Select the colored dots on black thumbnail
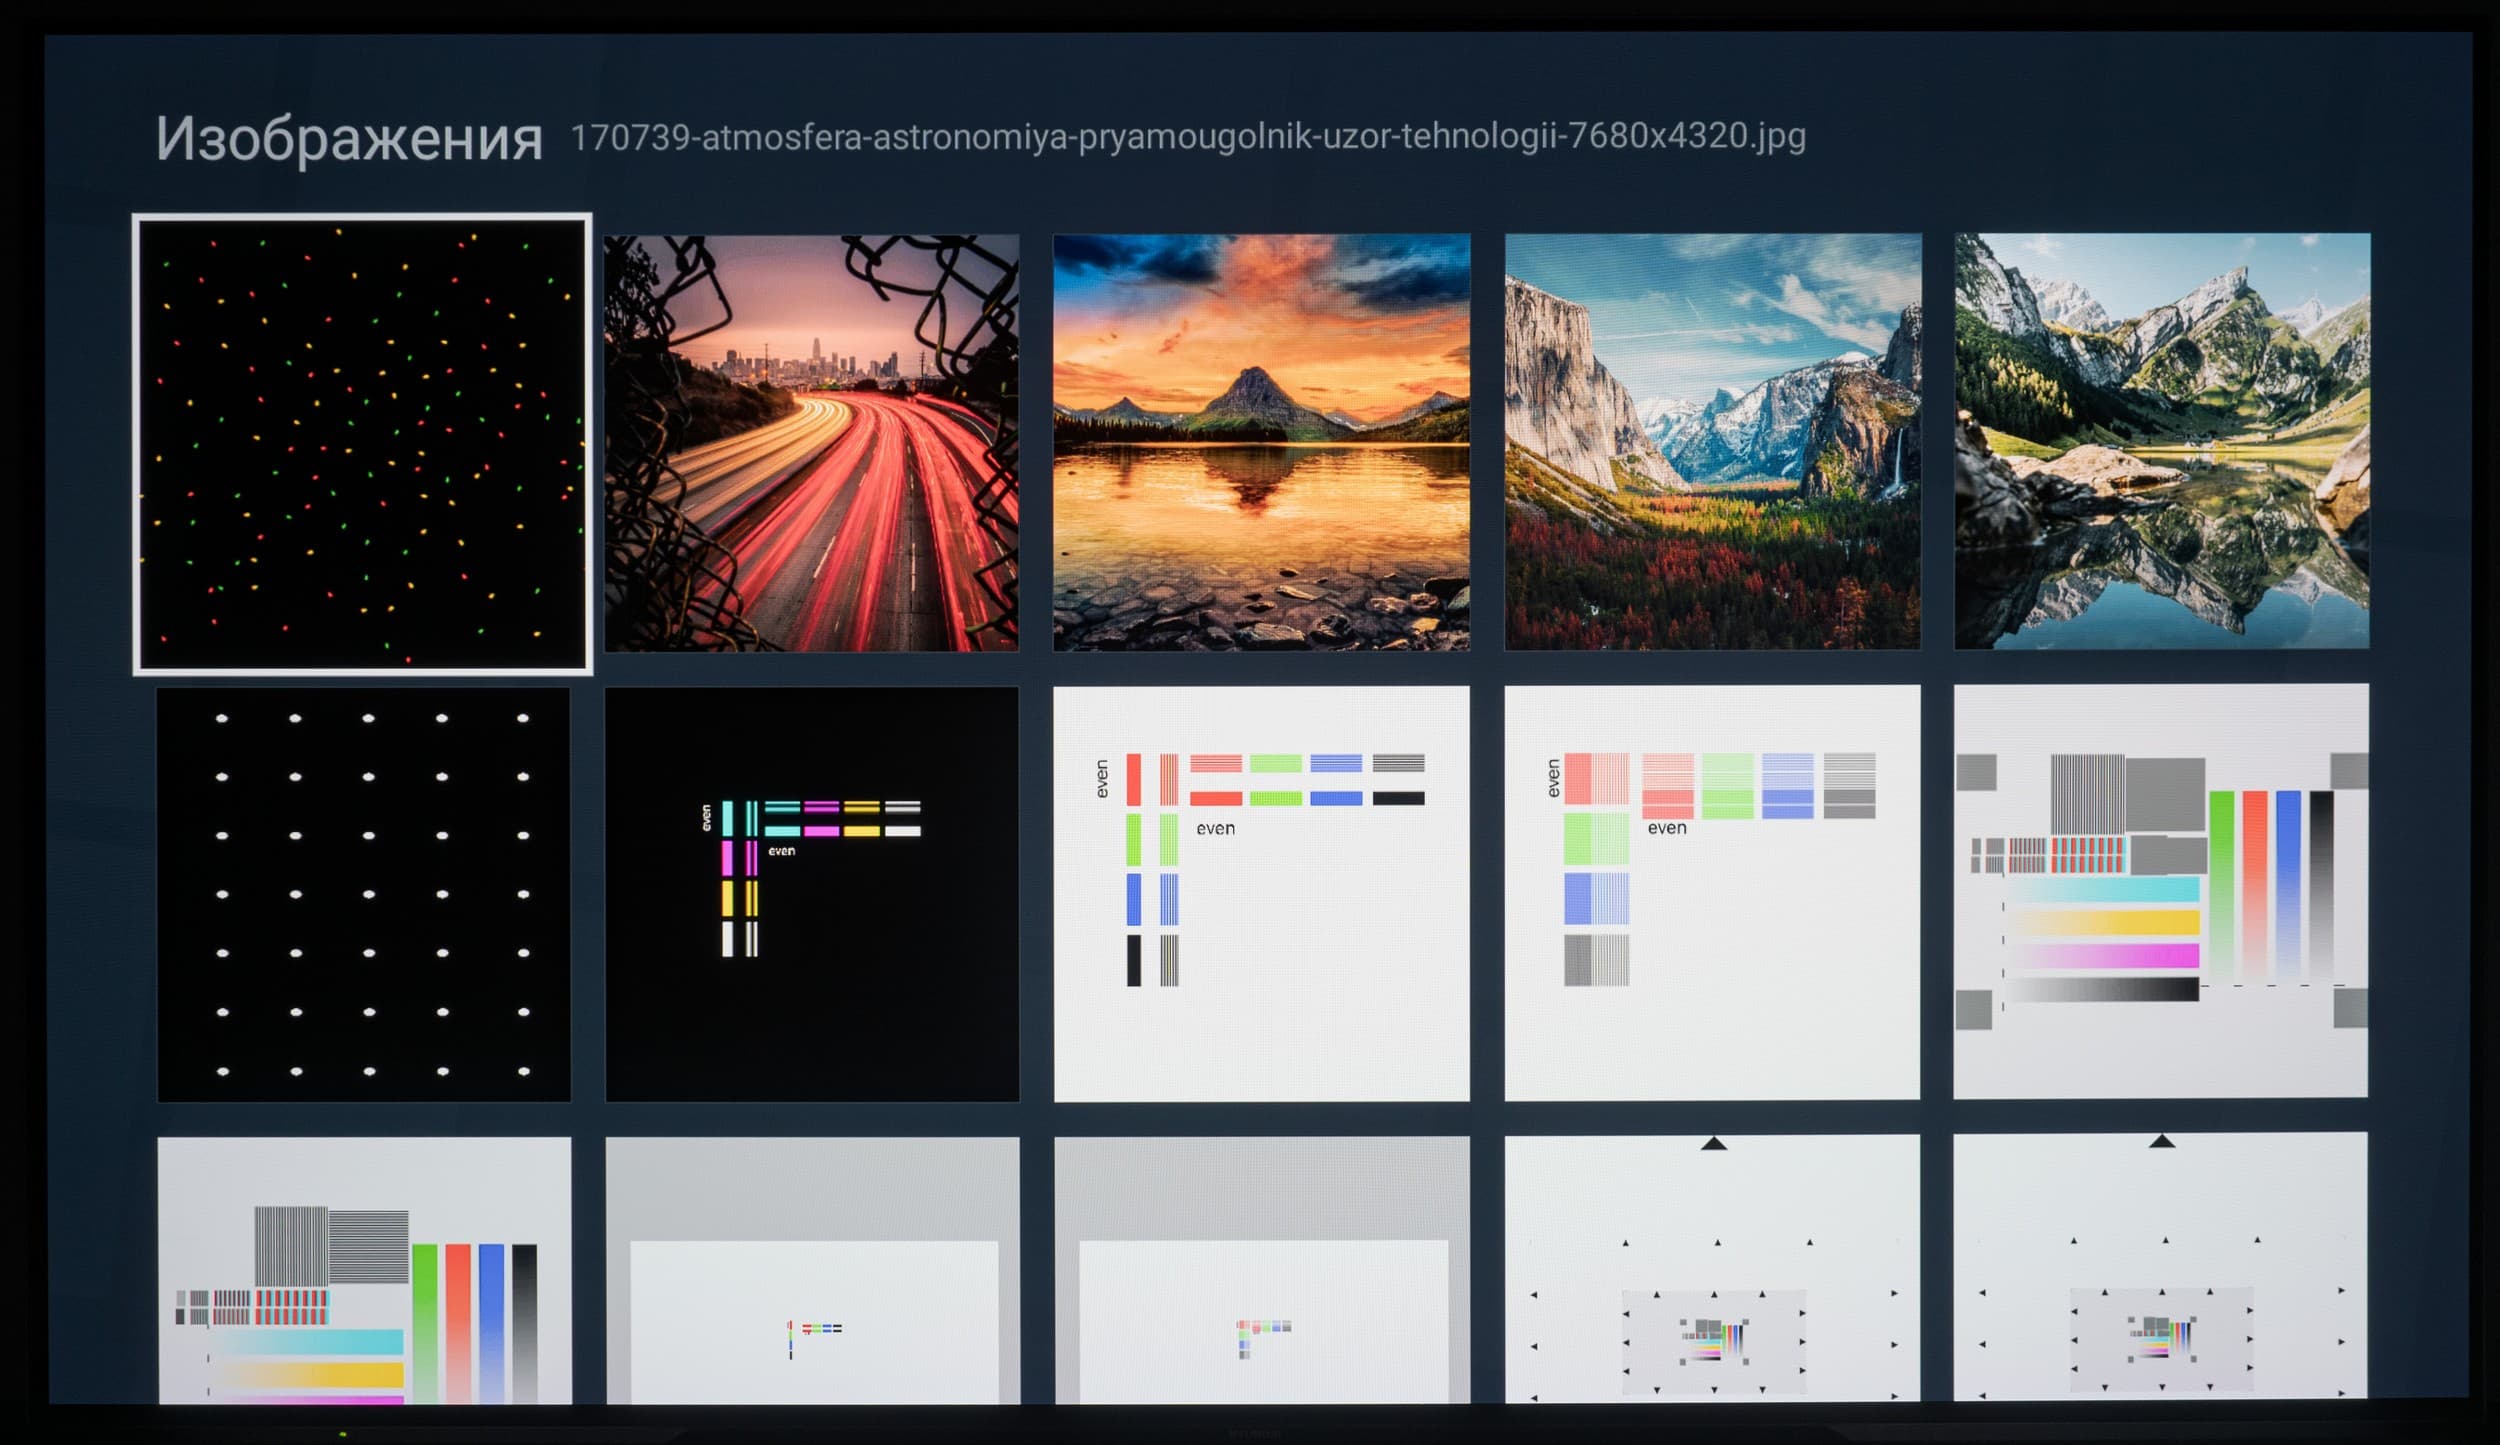 [362, 444]
